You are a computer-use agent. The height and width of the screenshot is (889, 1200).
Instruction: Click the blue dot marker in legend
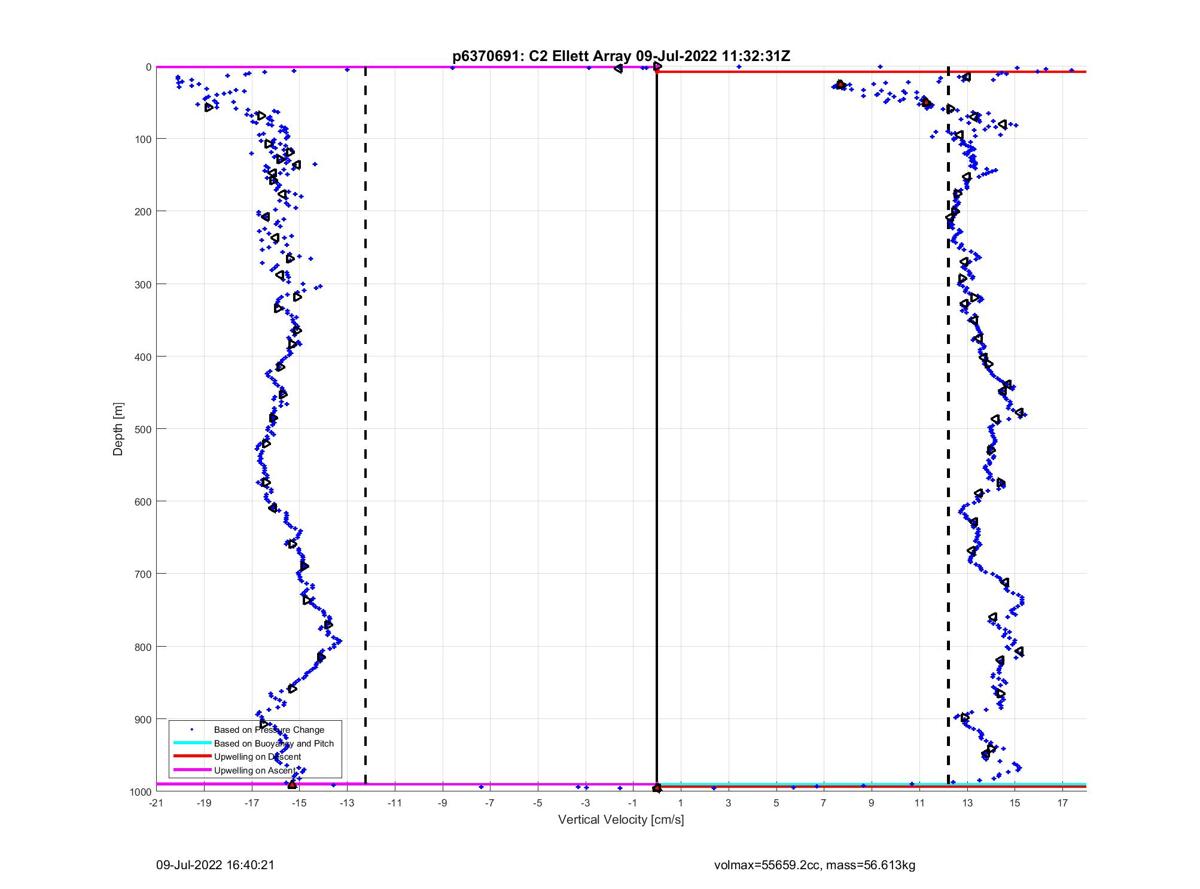click(191, 730)
